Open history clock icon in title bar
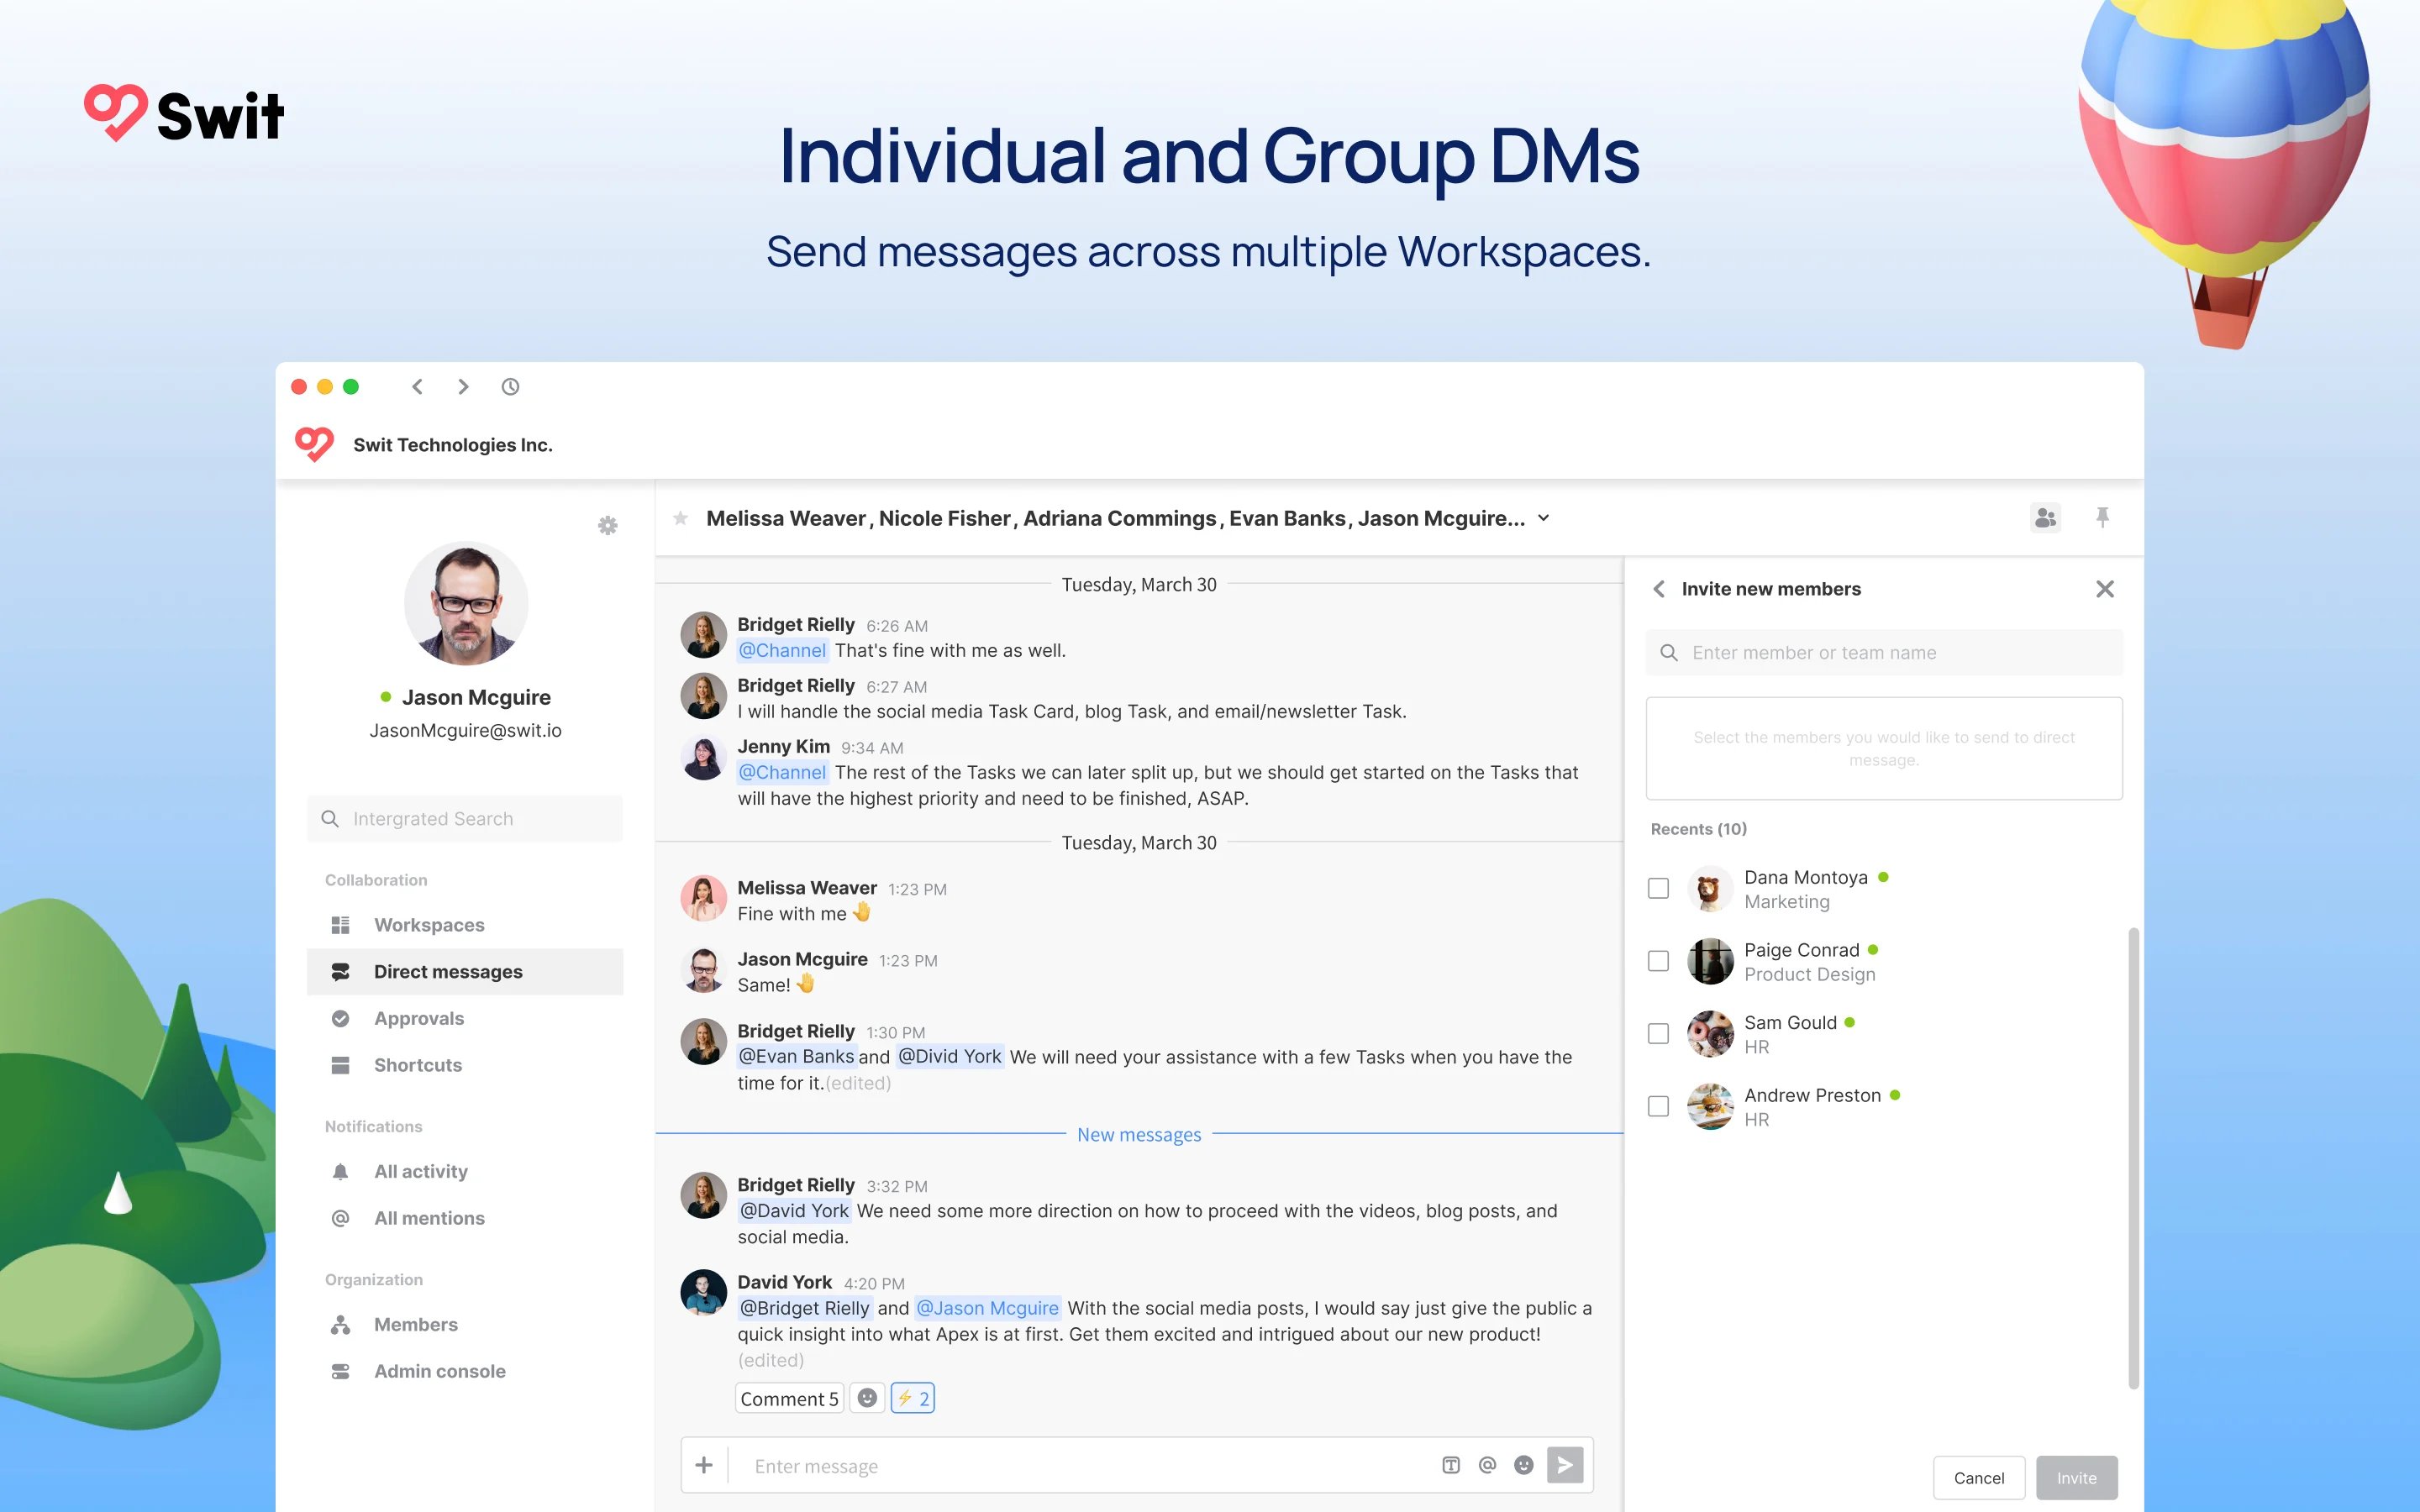2420x1512 pixels. pyautogui.click(x=510, y=387)
